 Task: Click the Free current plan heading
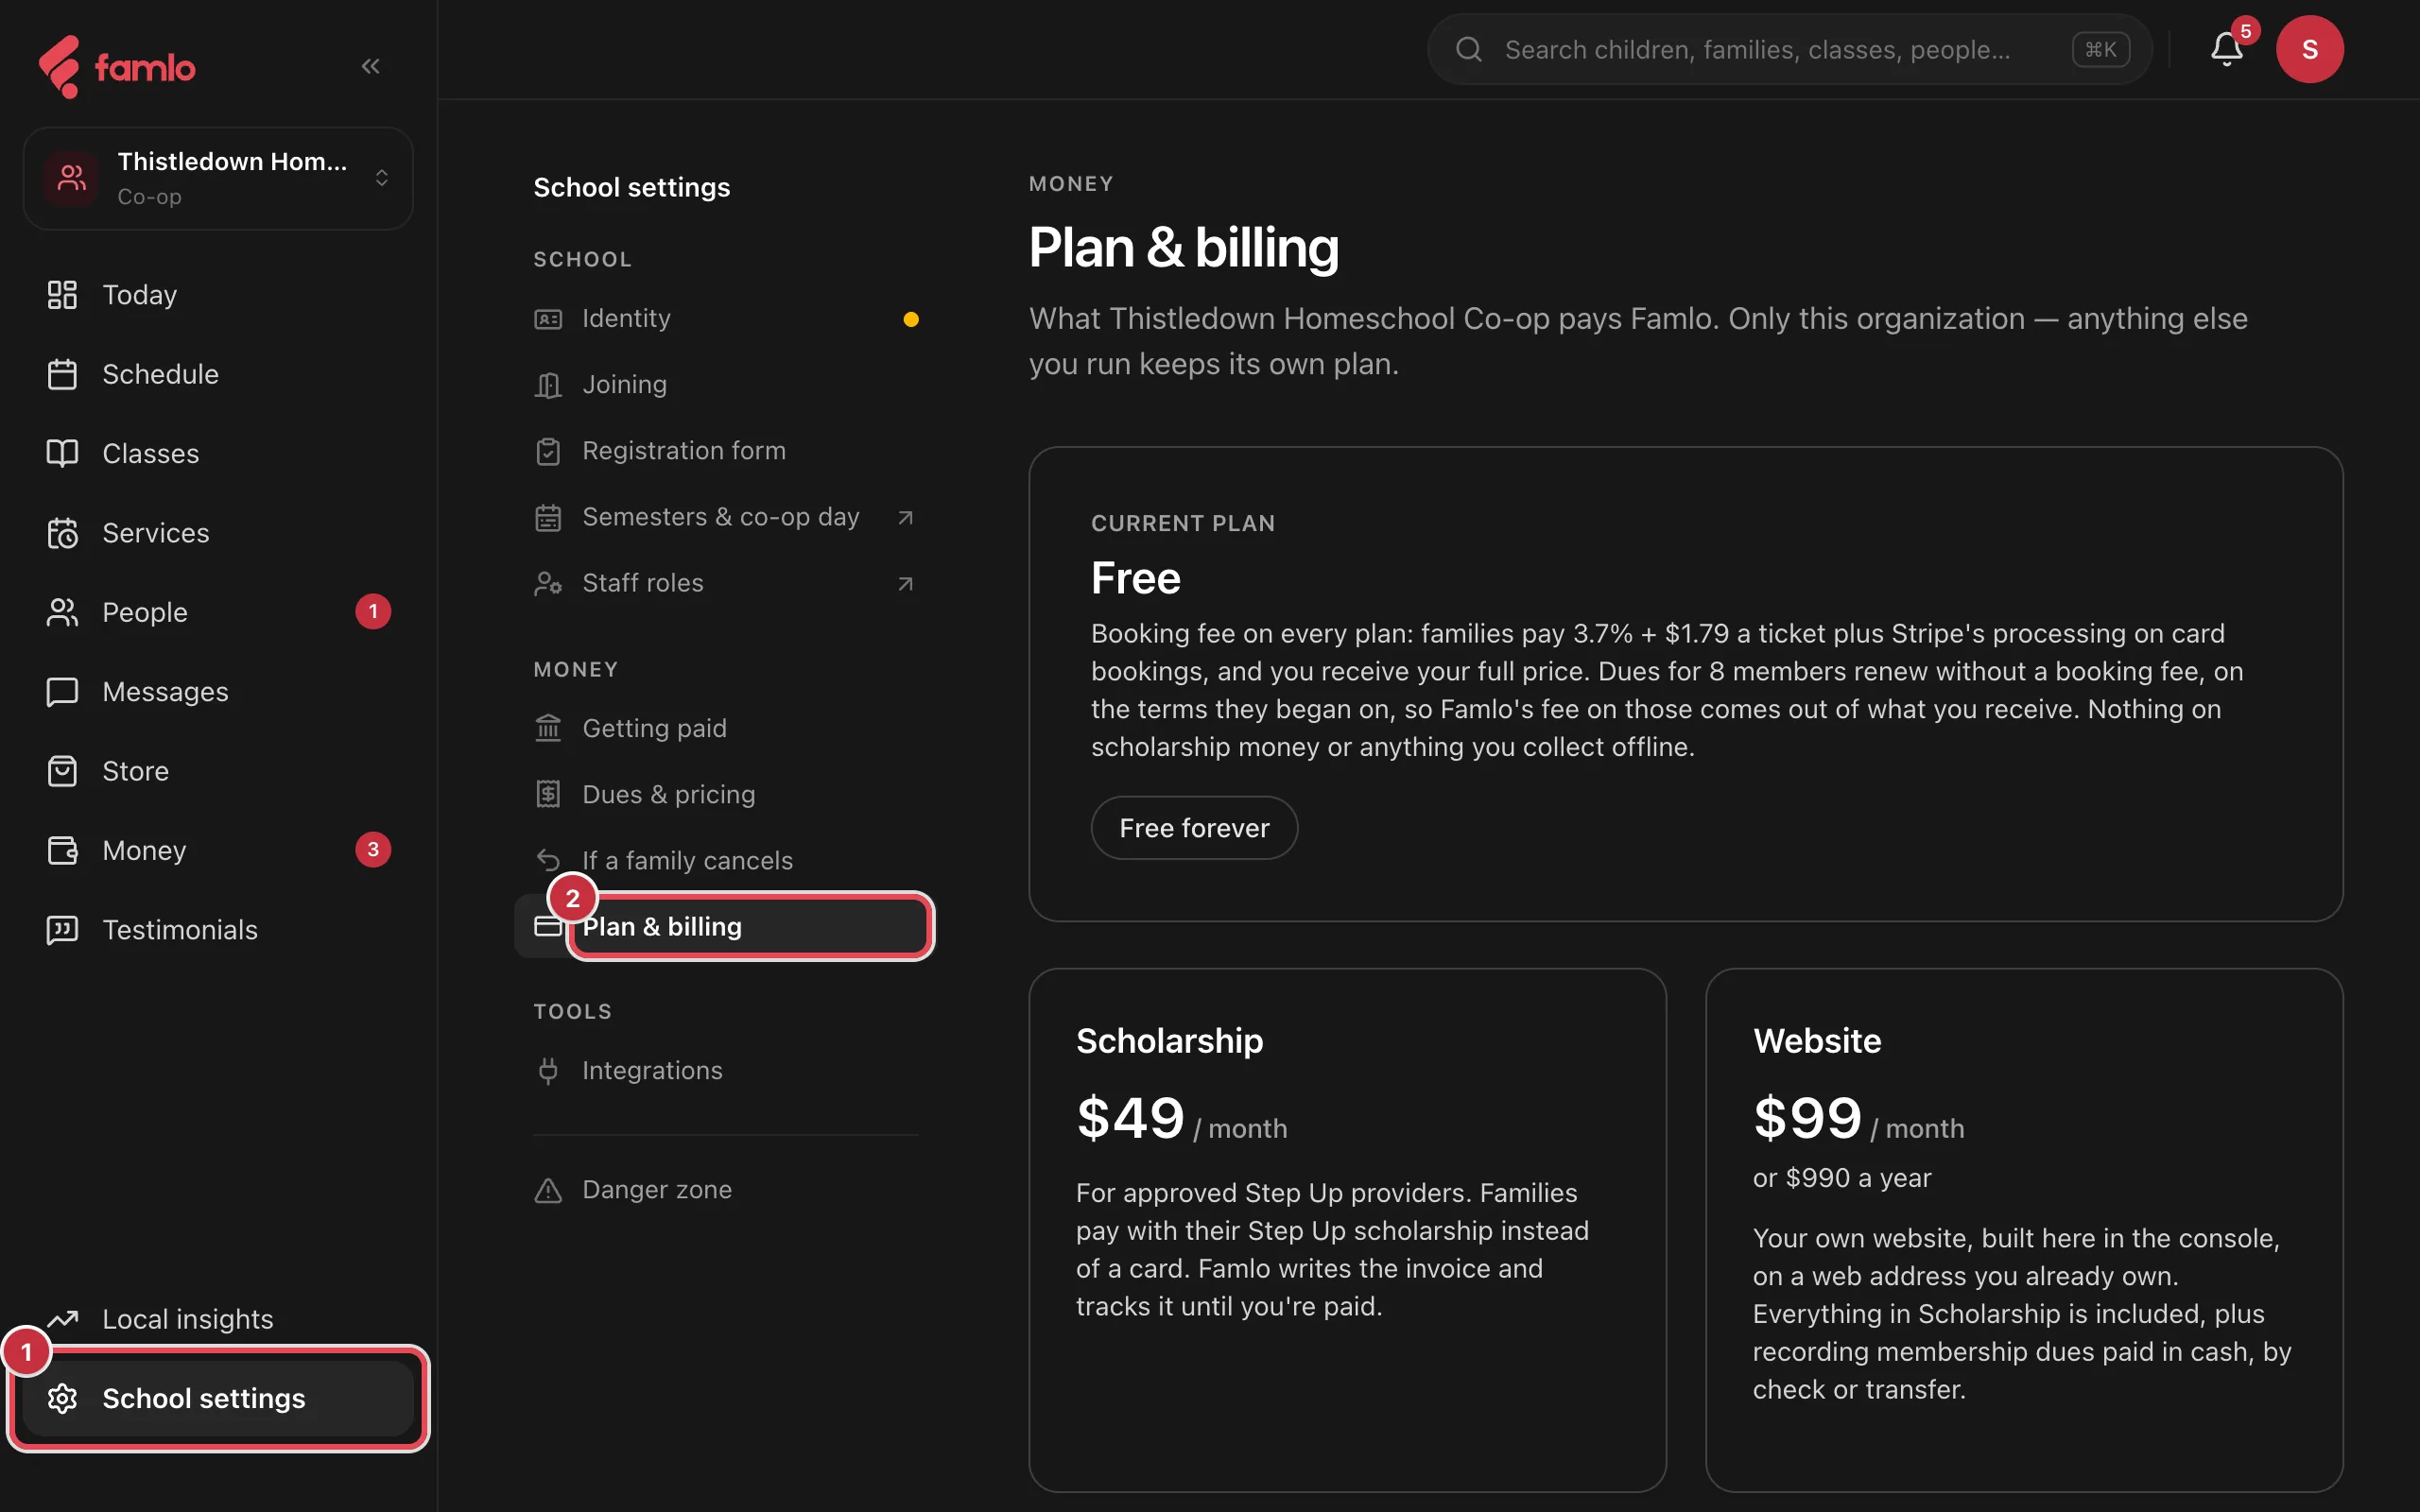pos(1136,578)
